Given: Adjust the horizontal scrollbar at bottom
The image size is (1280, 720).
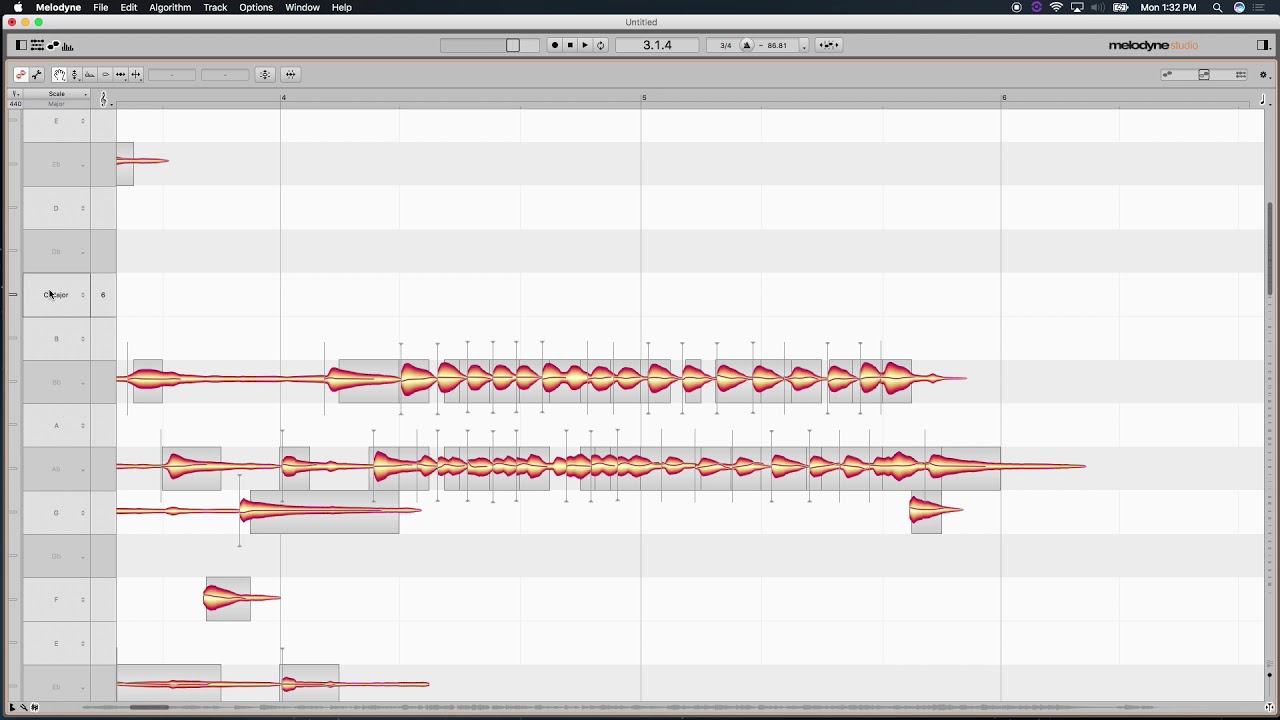Looking at the screenshot, I should (148, 708).
